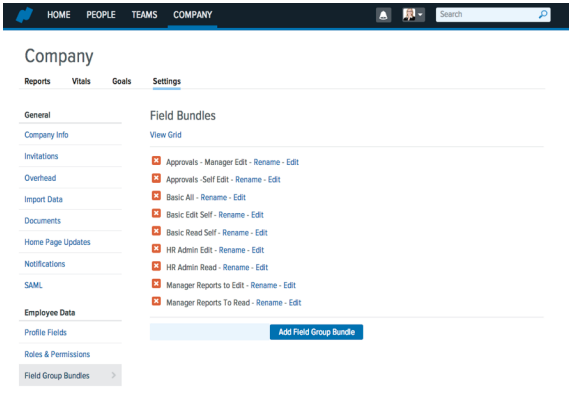This screenshot has width=572, height=399.
Task: Expand the Field Group Bundles chevron
Action: point(114,375)
